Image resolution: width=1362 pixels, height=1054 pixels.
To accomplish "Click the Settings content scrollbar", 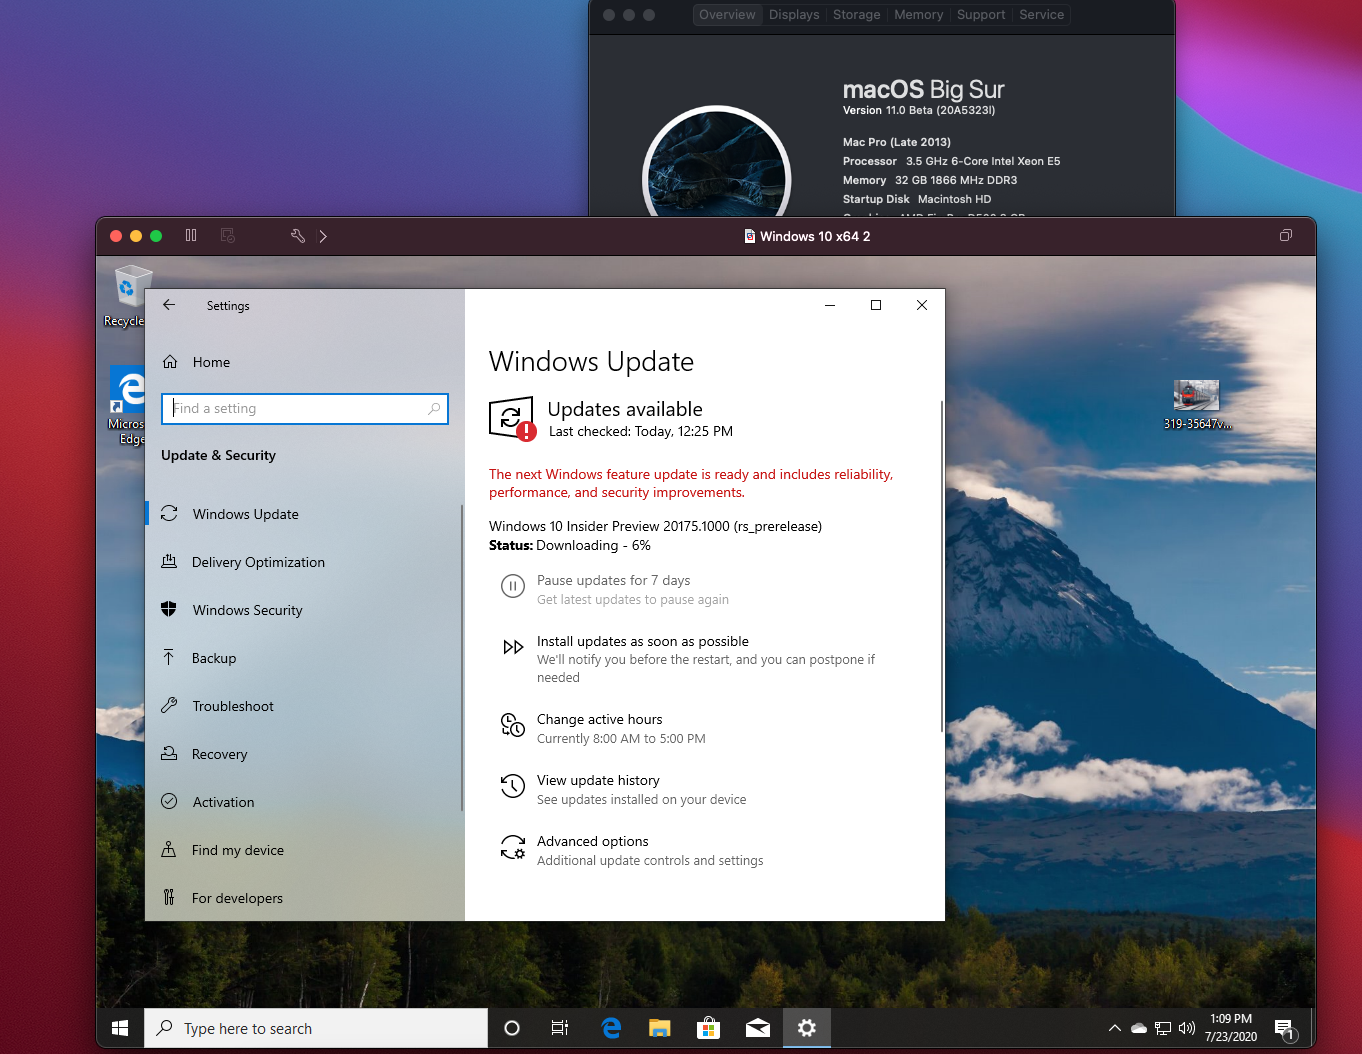I will point(941,566).
